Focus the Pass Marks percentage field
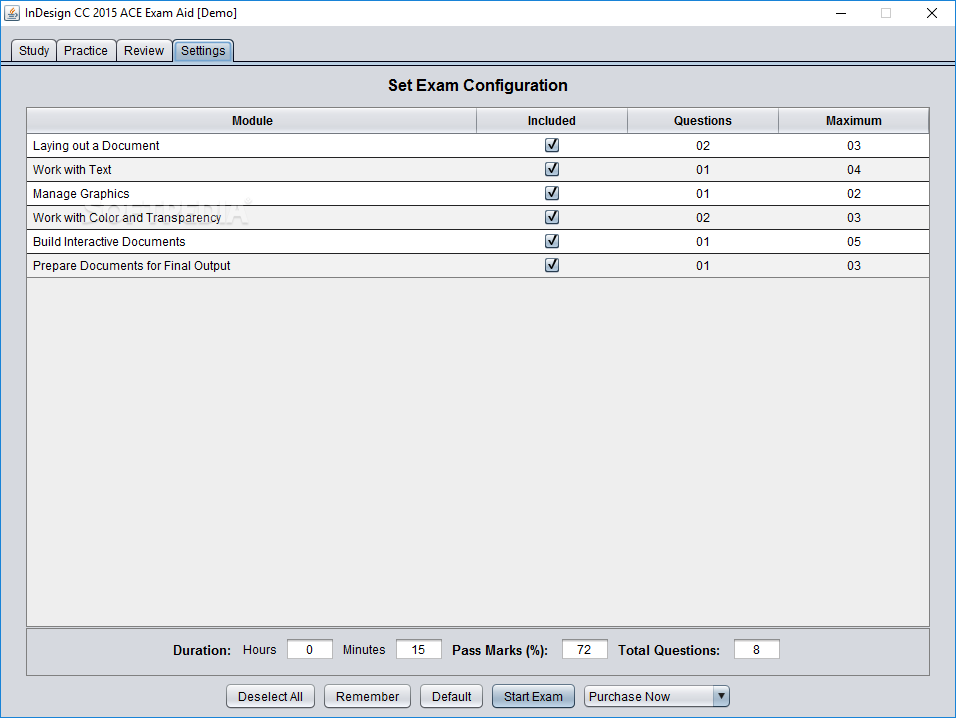Viewport: 956px width, 718px height. [x=584, y=650]
